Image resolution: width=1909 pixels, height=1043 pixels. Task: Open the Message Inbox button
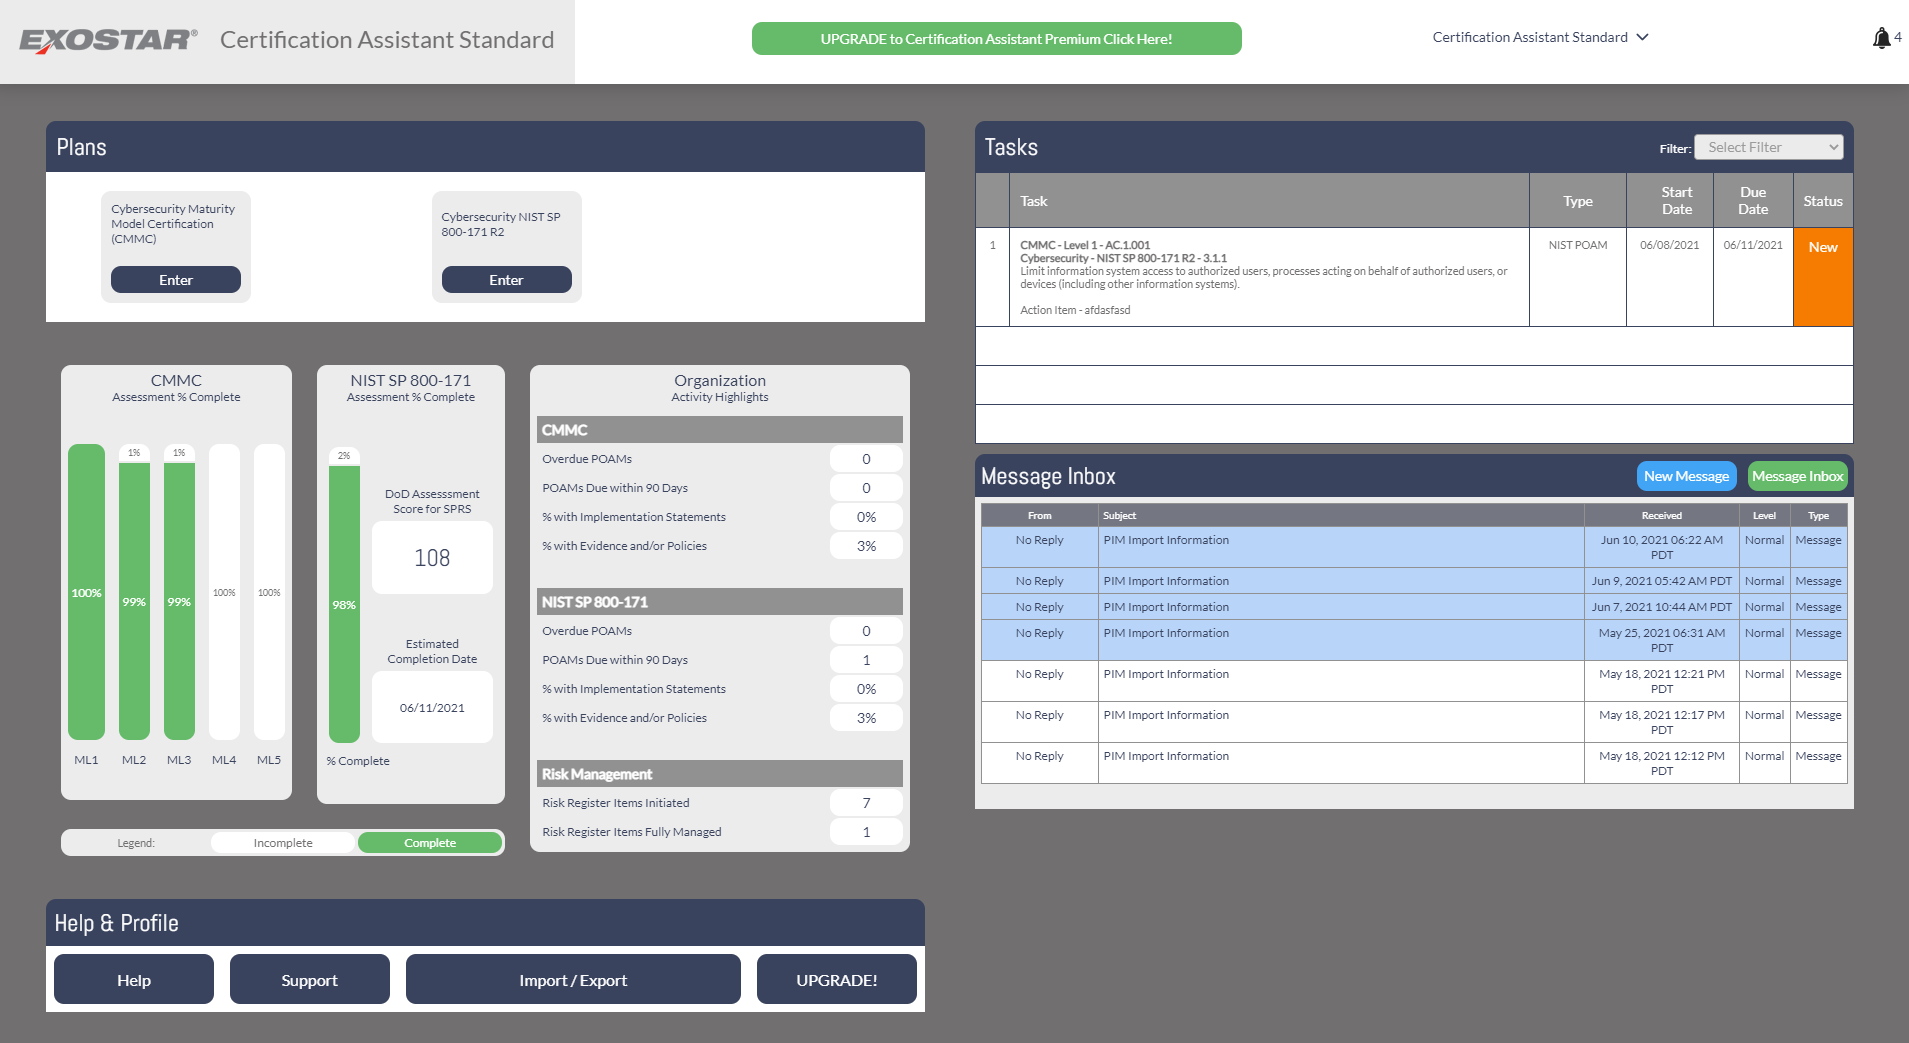[x=1797, y=476]
